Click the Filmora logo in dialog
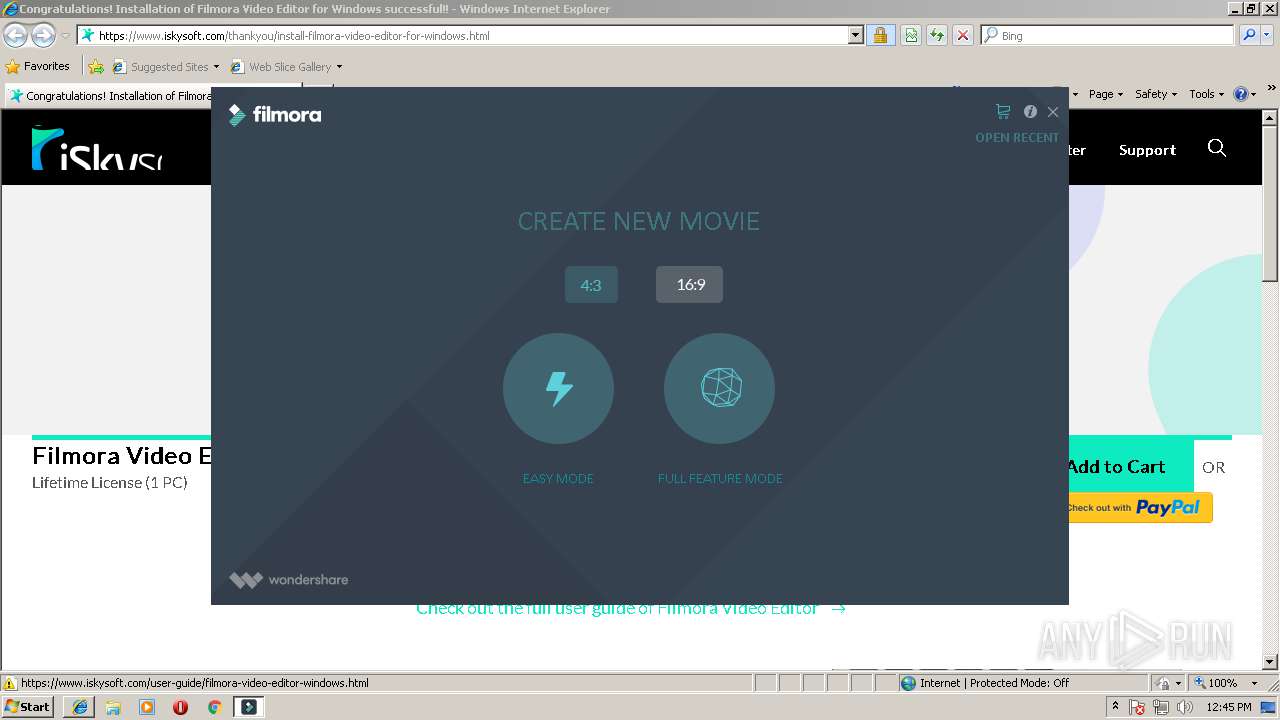 [275, 115]
